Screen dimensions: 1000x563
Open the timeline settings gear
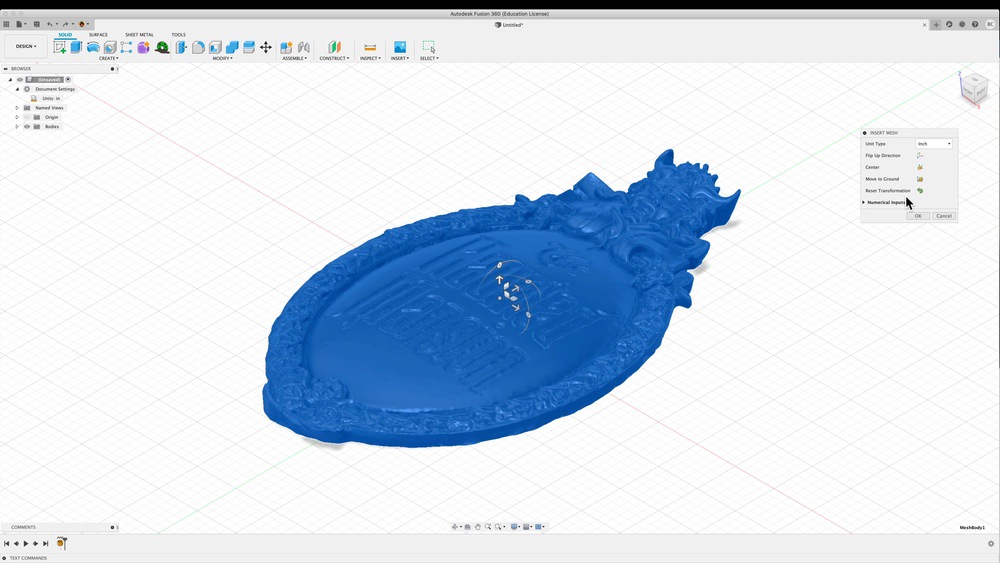[991, 544]
